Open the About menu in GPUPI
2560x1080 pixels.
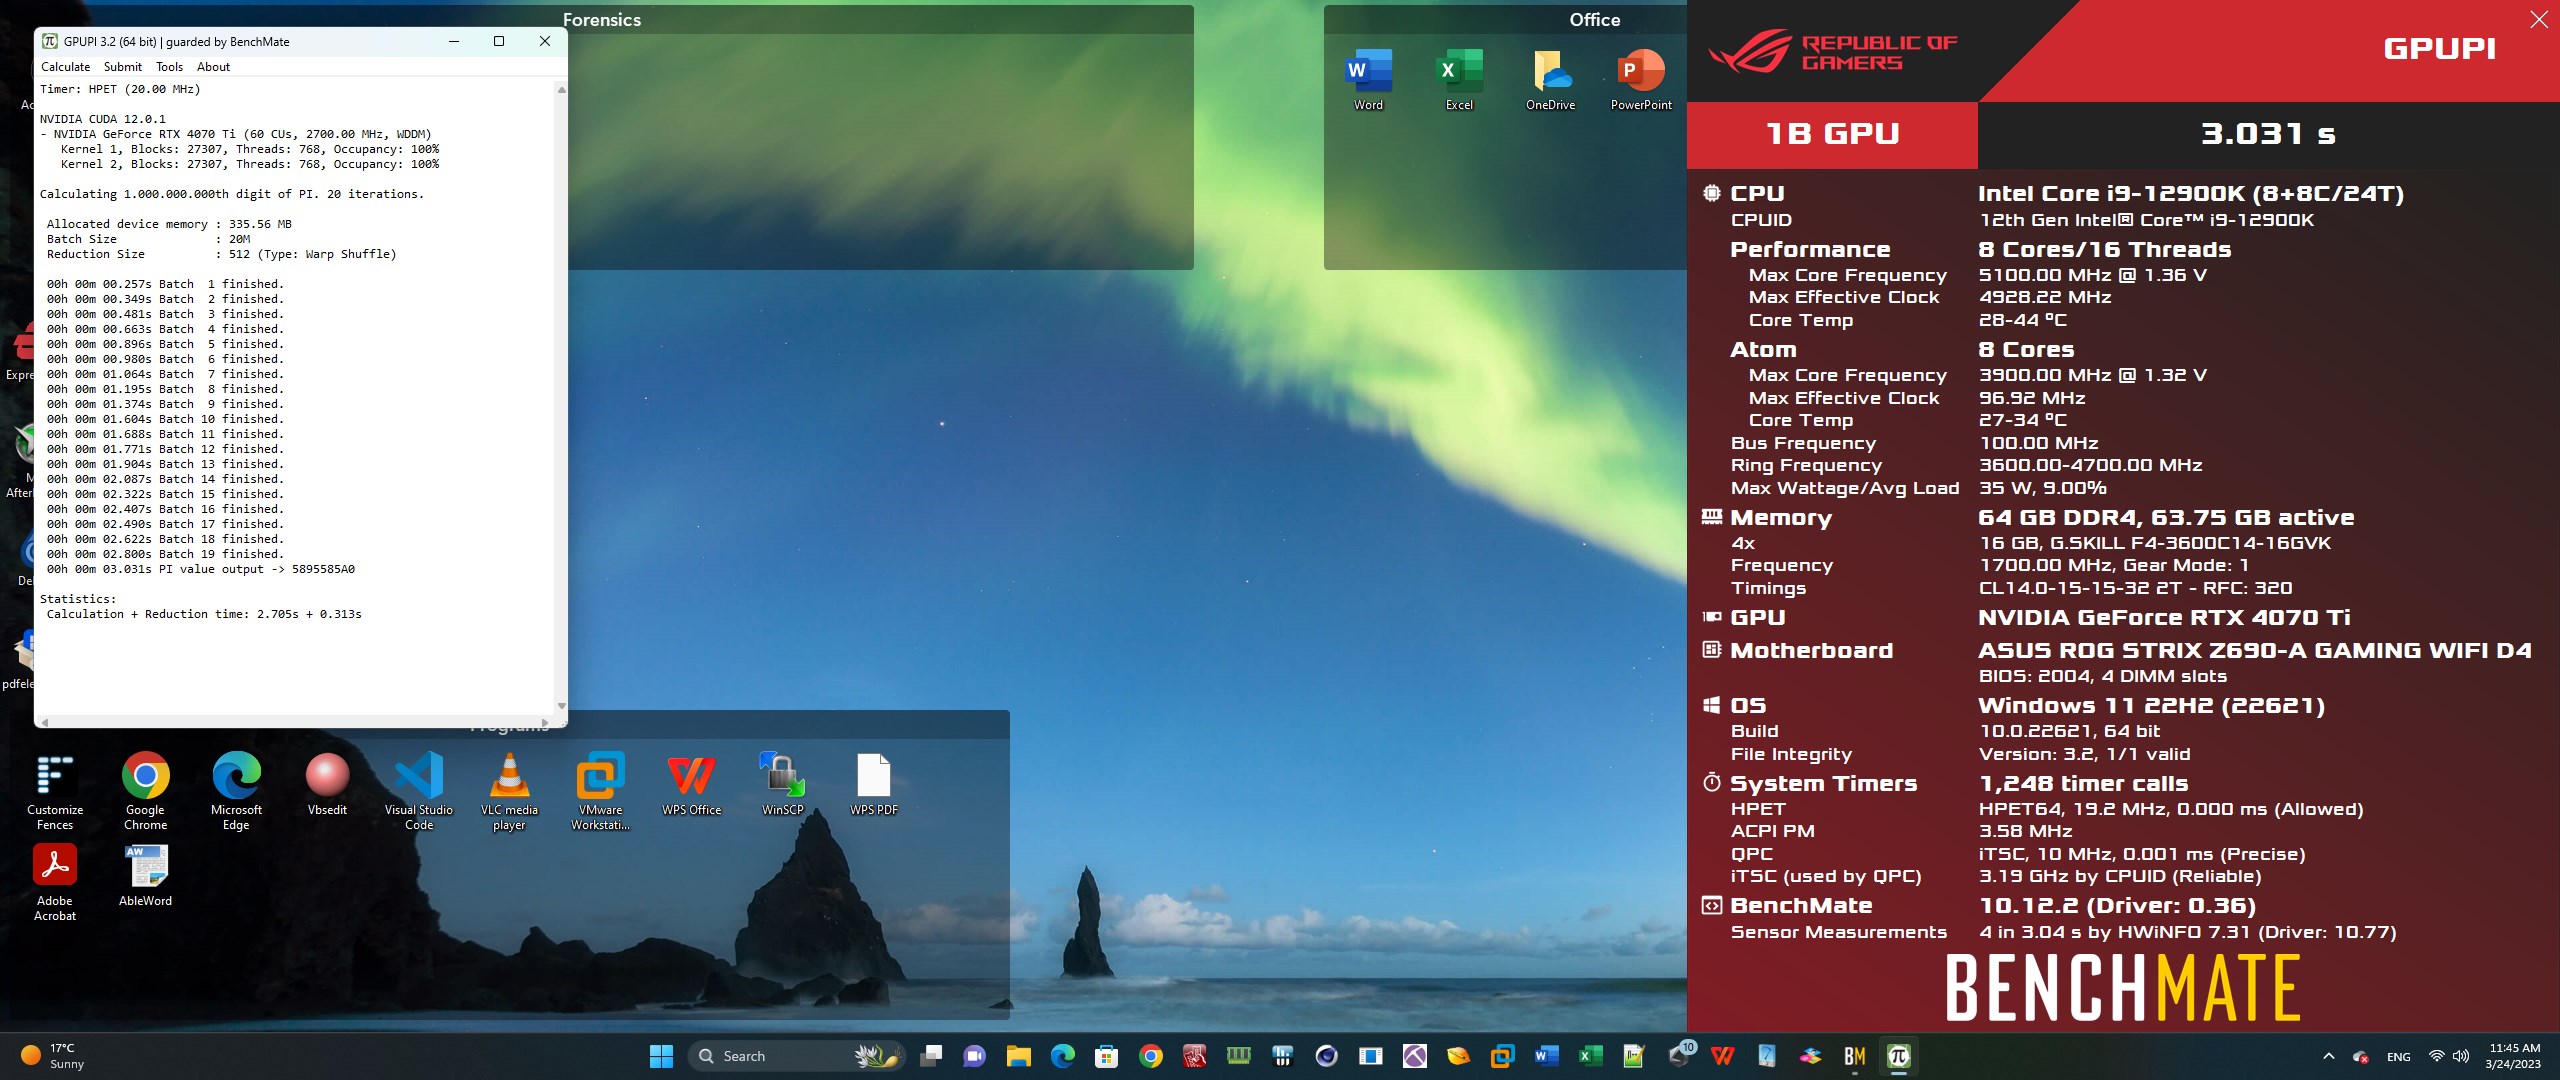point(213,67)
